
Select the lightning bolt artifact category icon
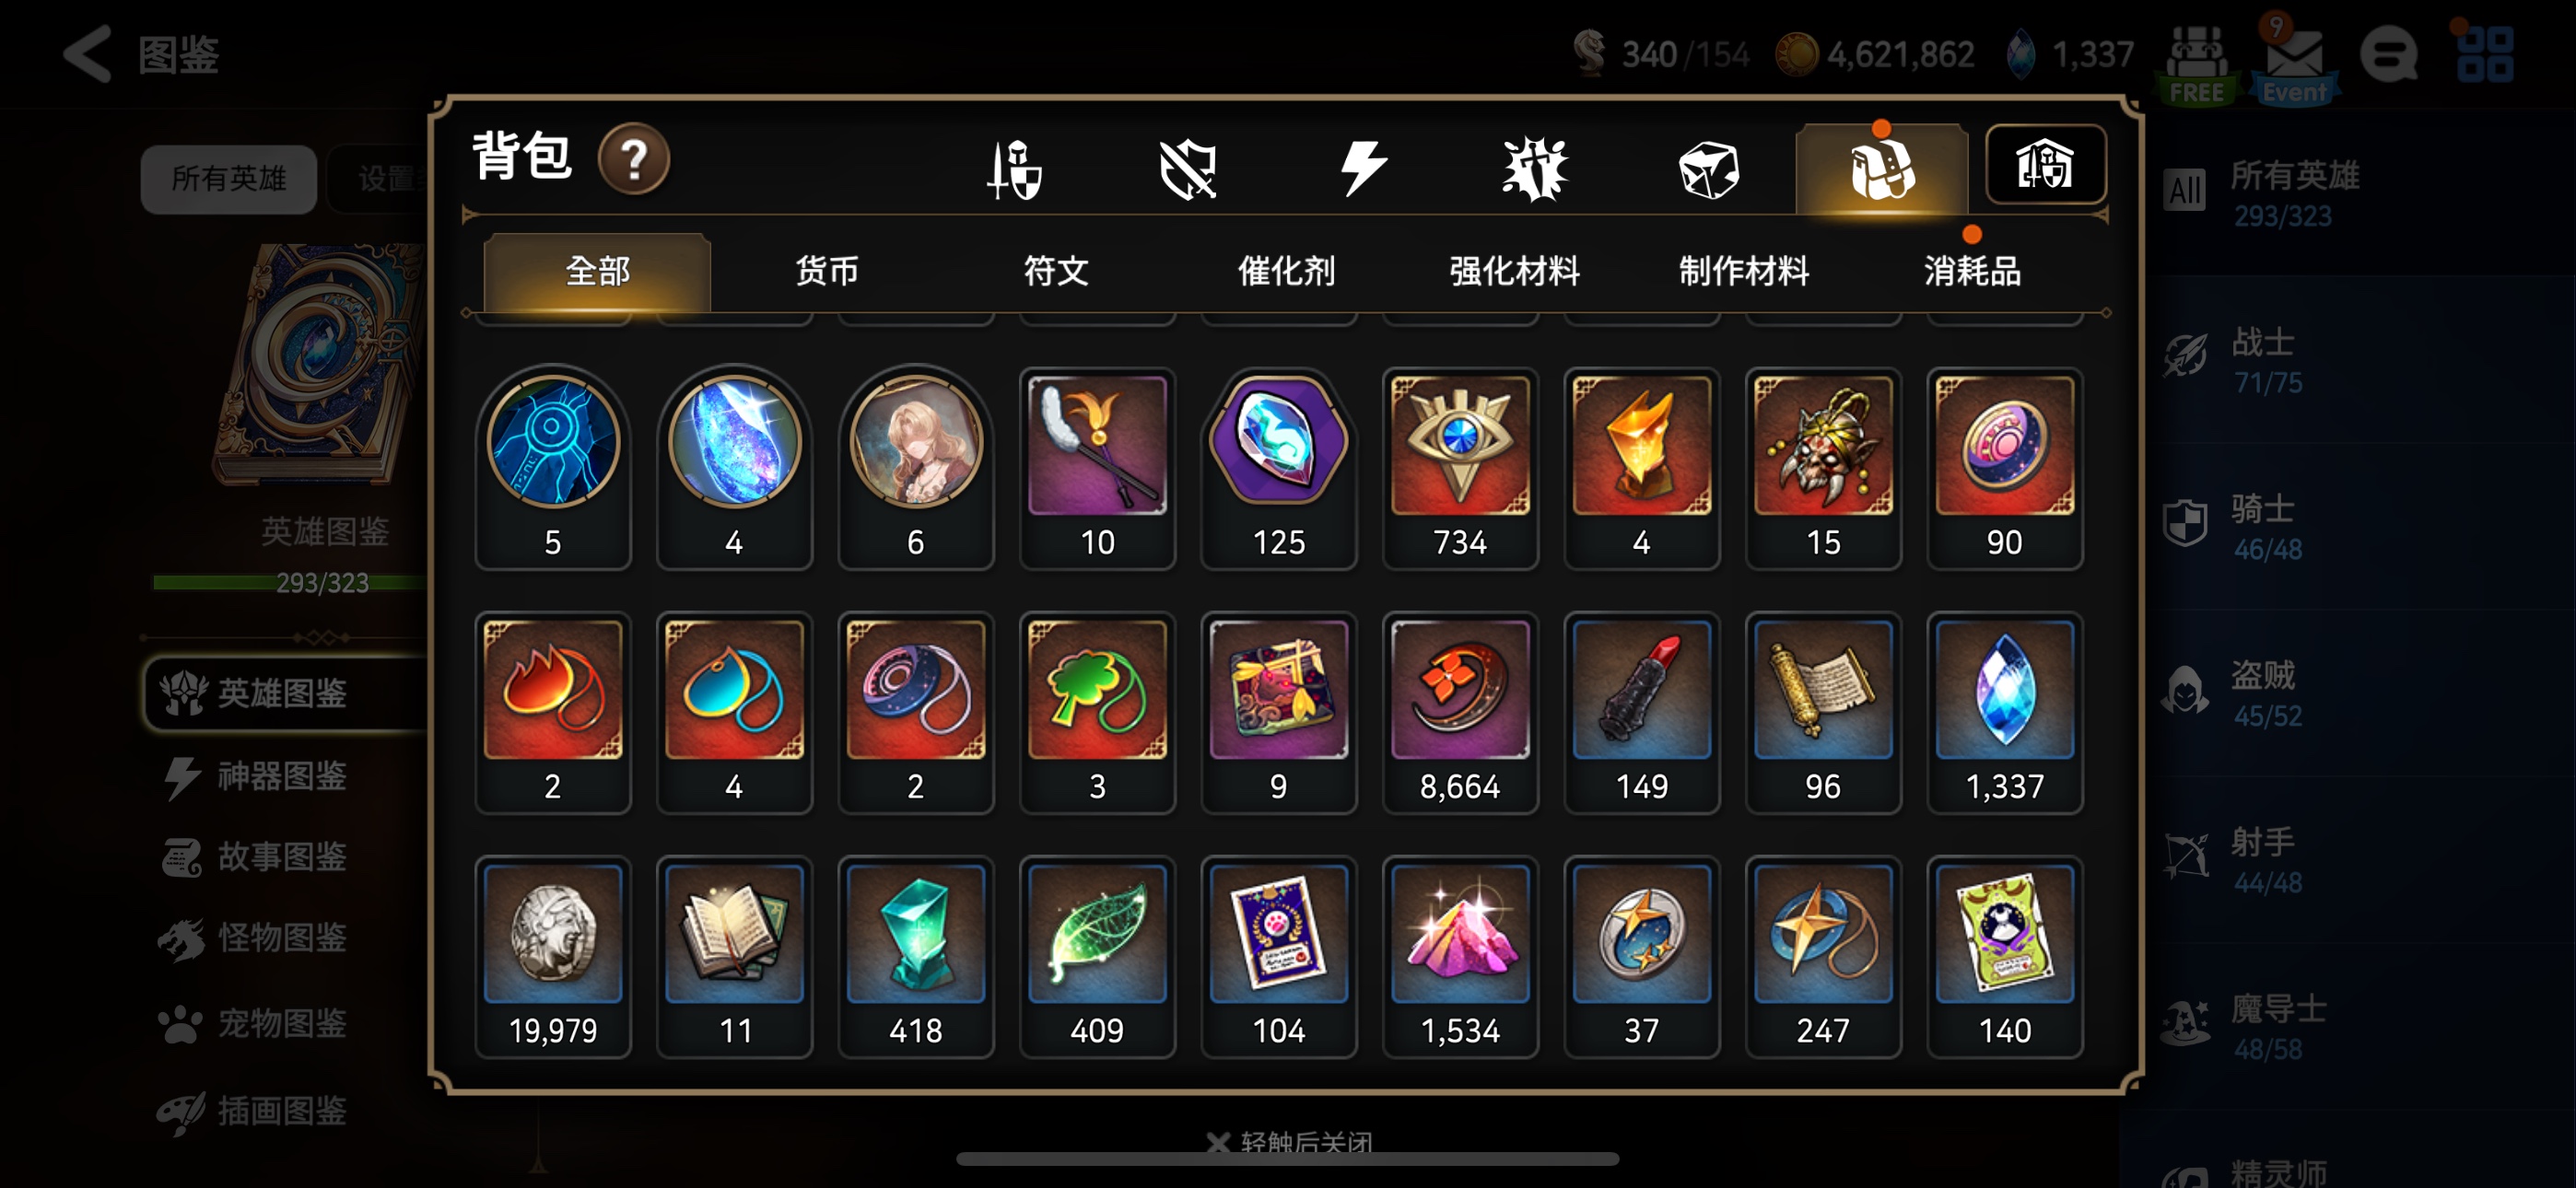(1362, 168)
